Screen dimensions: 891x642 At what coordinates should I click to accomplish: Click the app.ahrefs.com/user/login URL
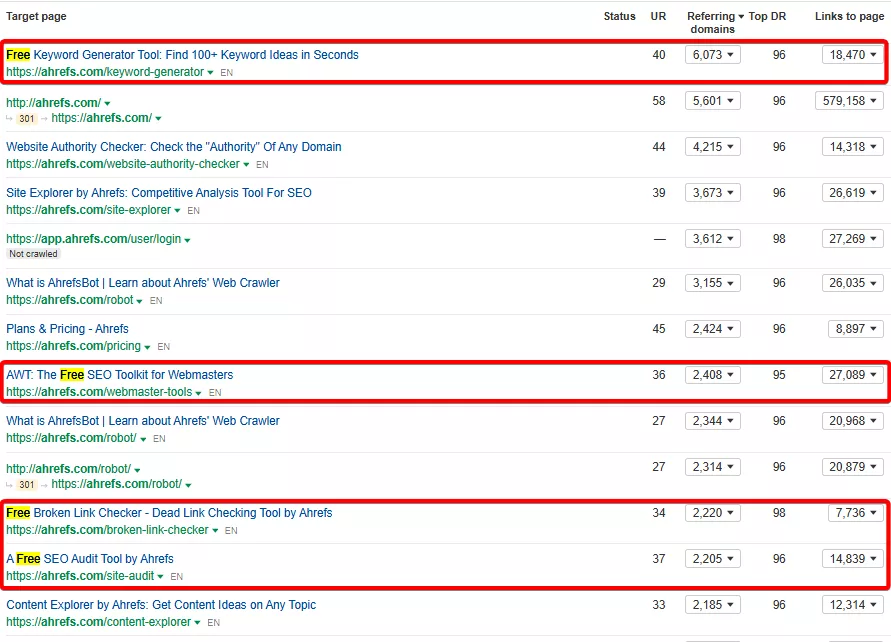(x=94, y=239)
